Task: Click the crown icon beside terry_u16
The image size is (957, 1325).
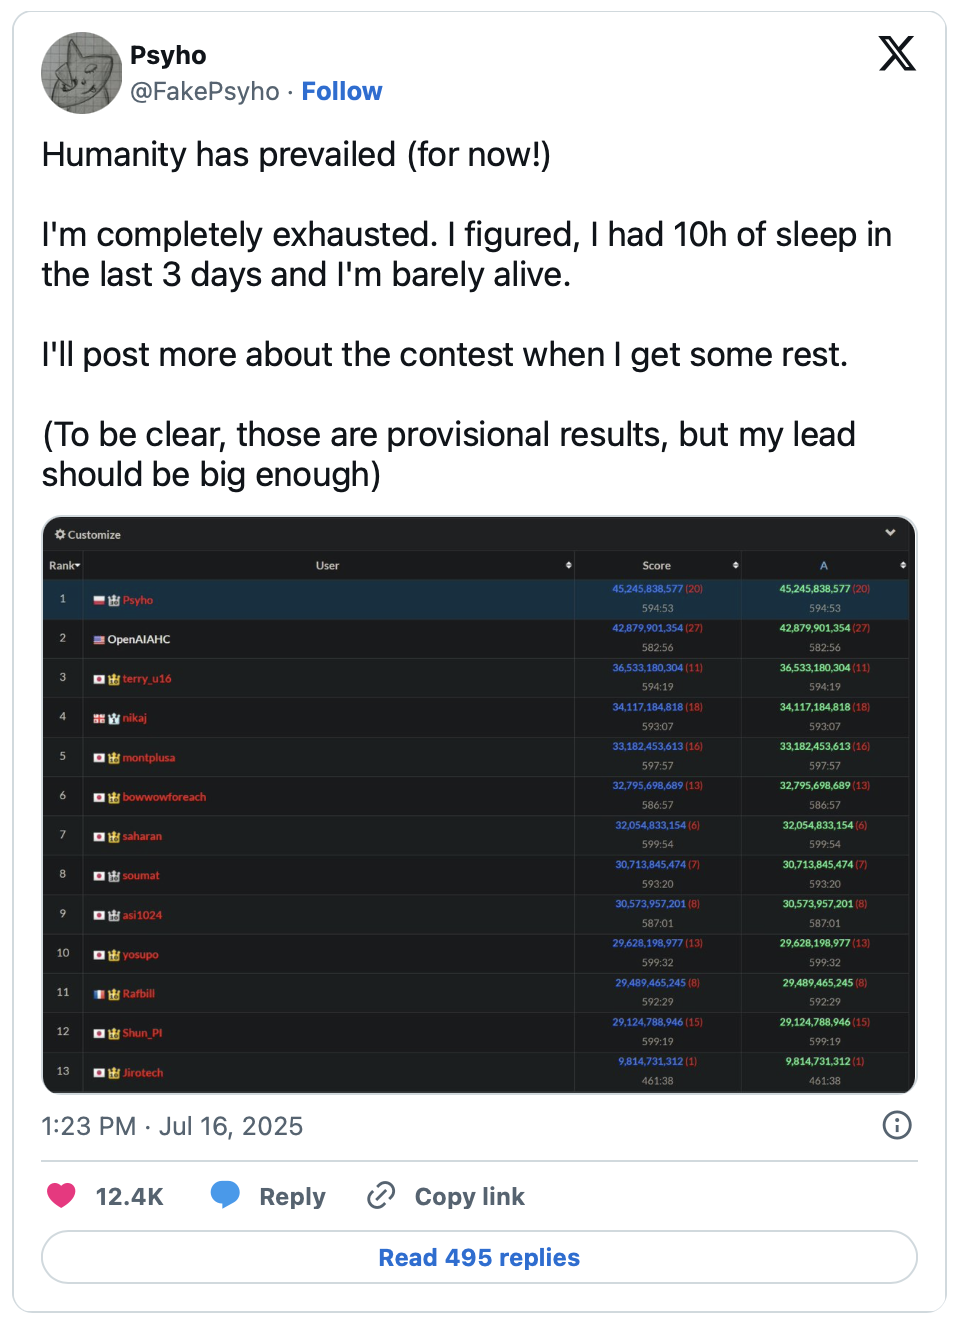Action: coord(114,679)
